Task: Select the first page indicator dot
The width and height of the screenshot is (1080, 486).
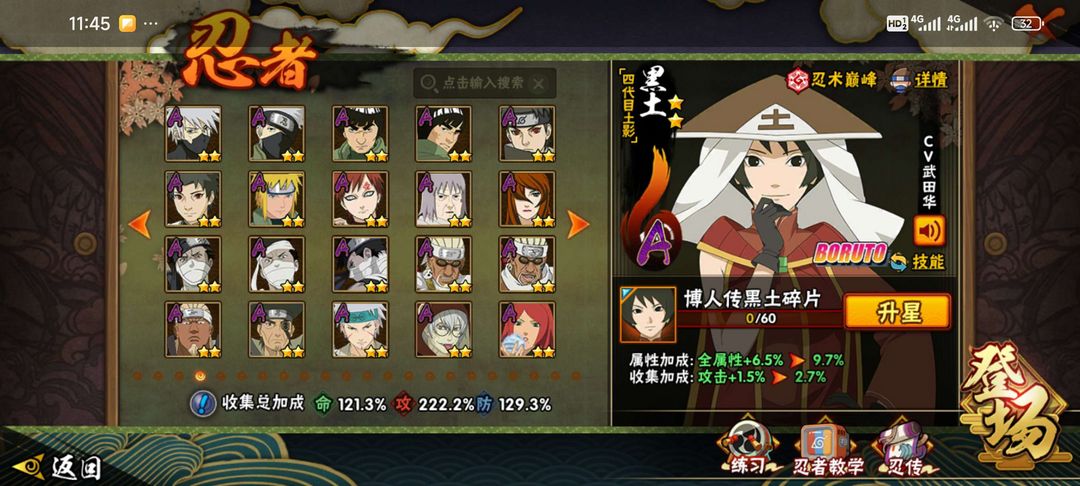Action: [137, 376]
